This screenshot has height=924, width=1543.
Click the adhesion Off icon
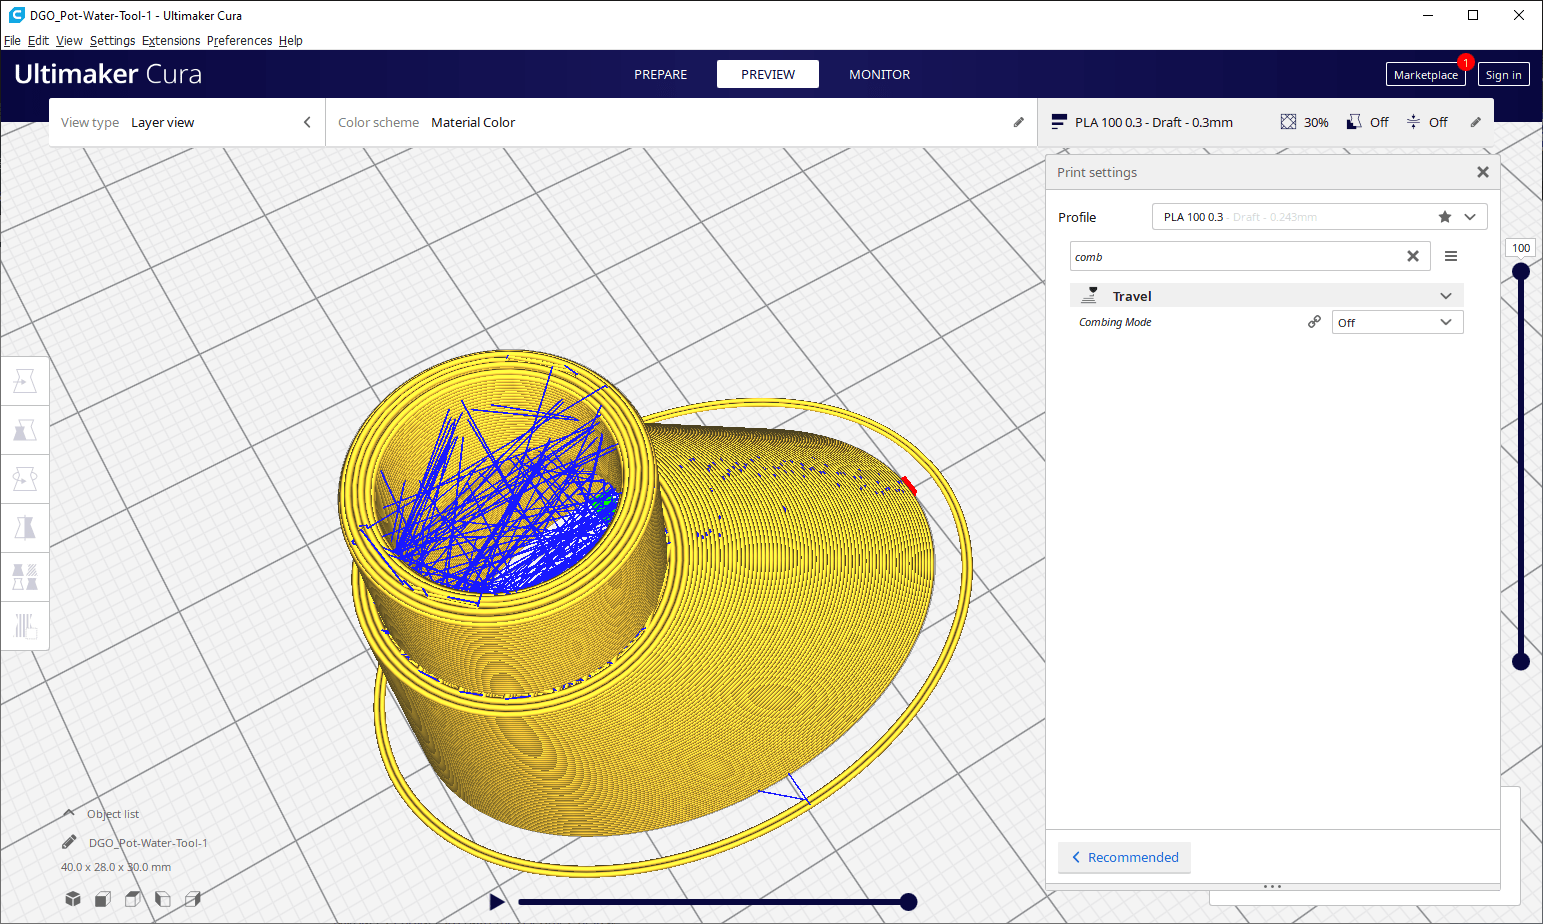(x=1413, y=122)
